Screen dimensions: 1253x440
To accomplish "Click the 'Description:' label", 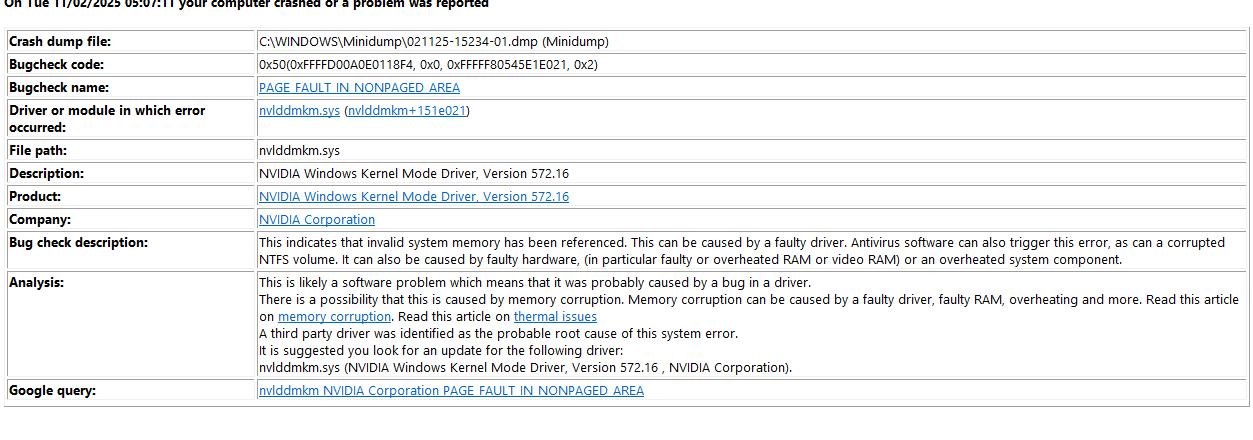I will (47, 174).
